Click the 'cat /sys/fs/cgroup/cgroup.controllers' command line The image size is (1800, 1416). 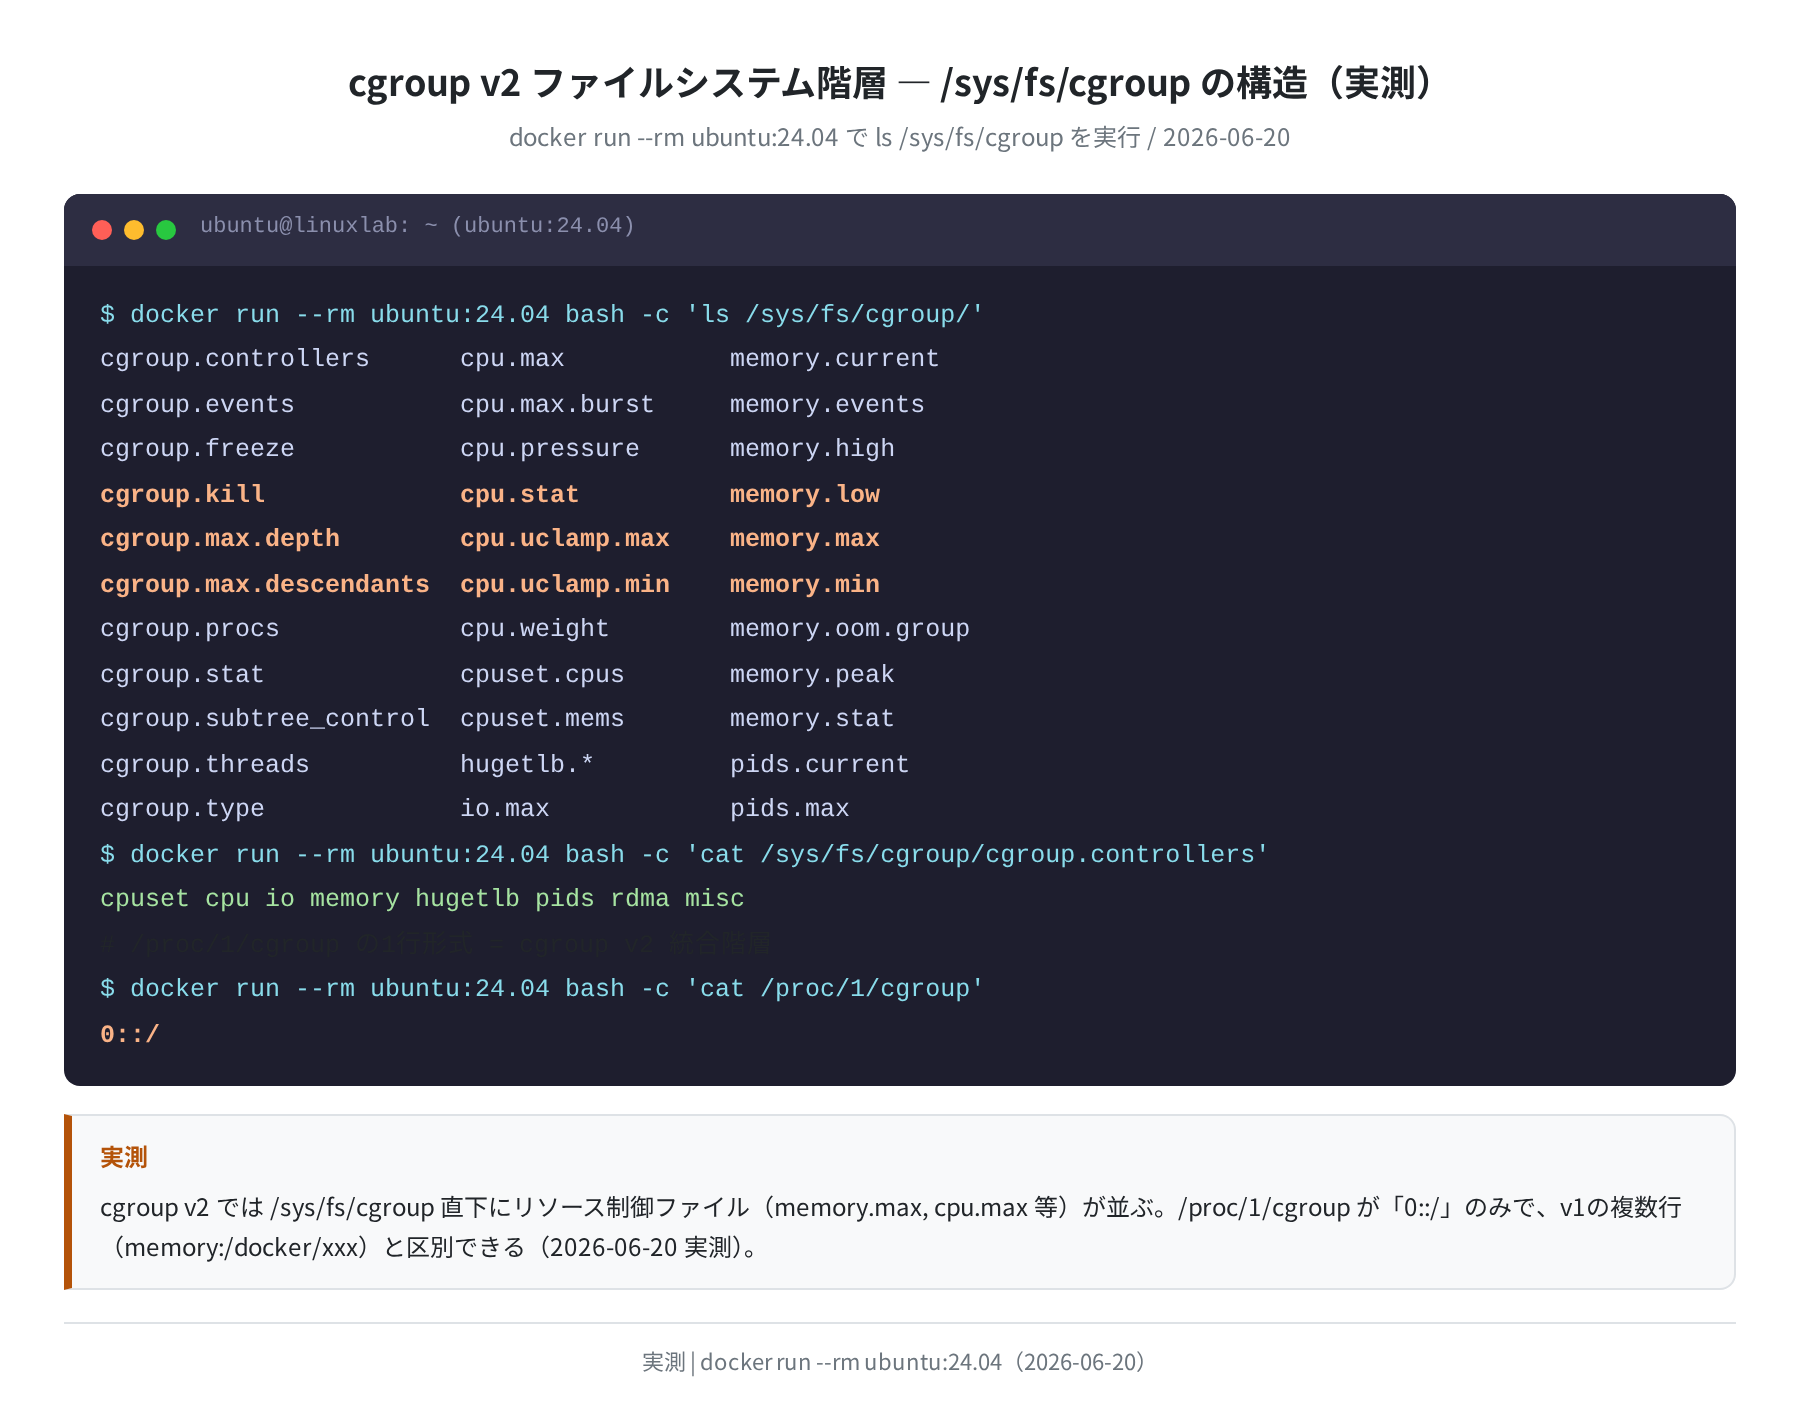(685, 854)
